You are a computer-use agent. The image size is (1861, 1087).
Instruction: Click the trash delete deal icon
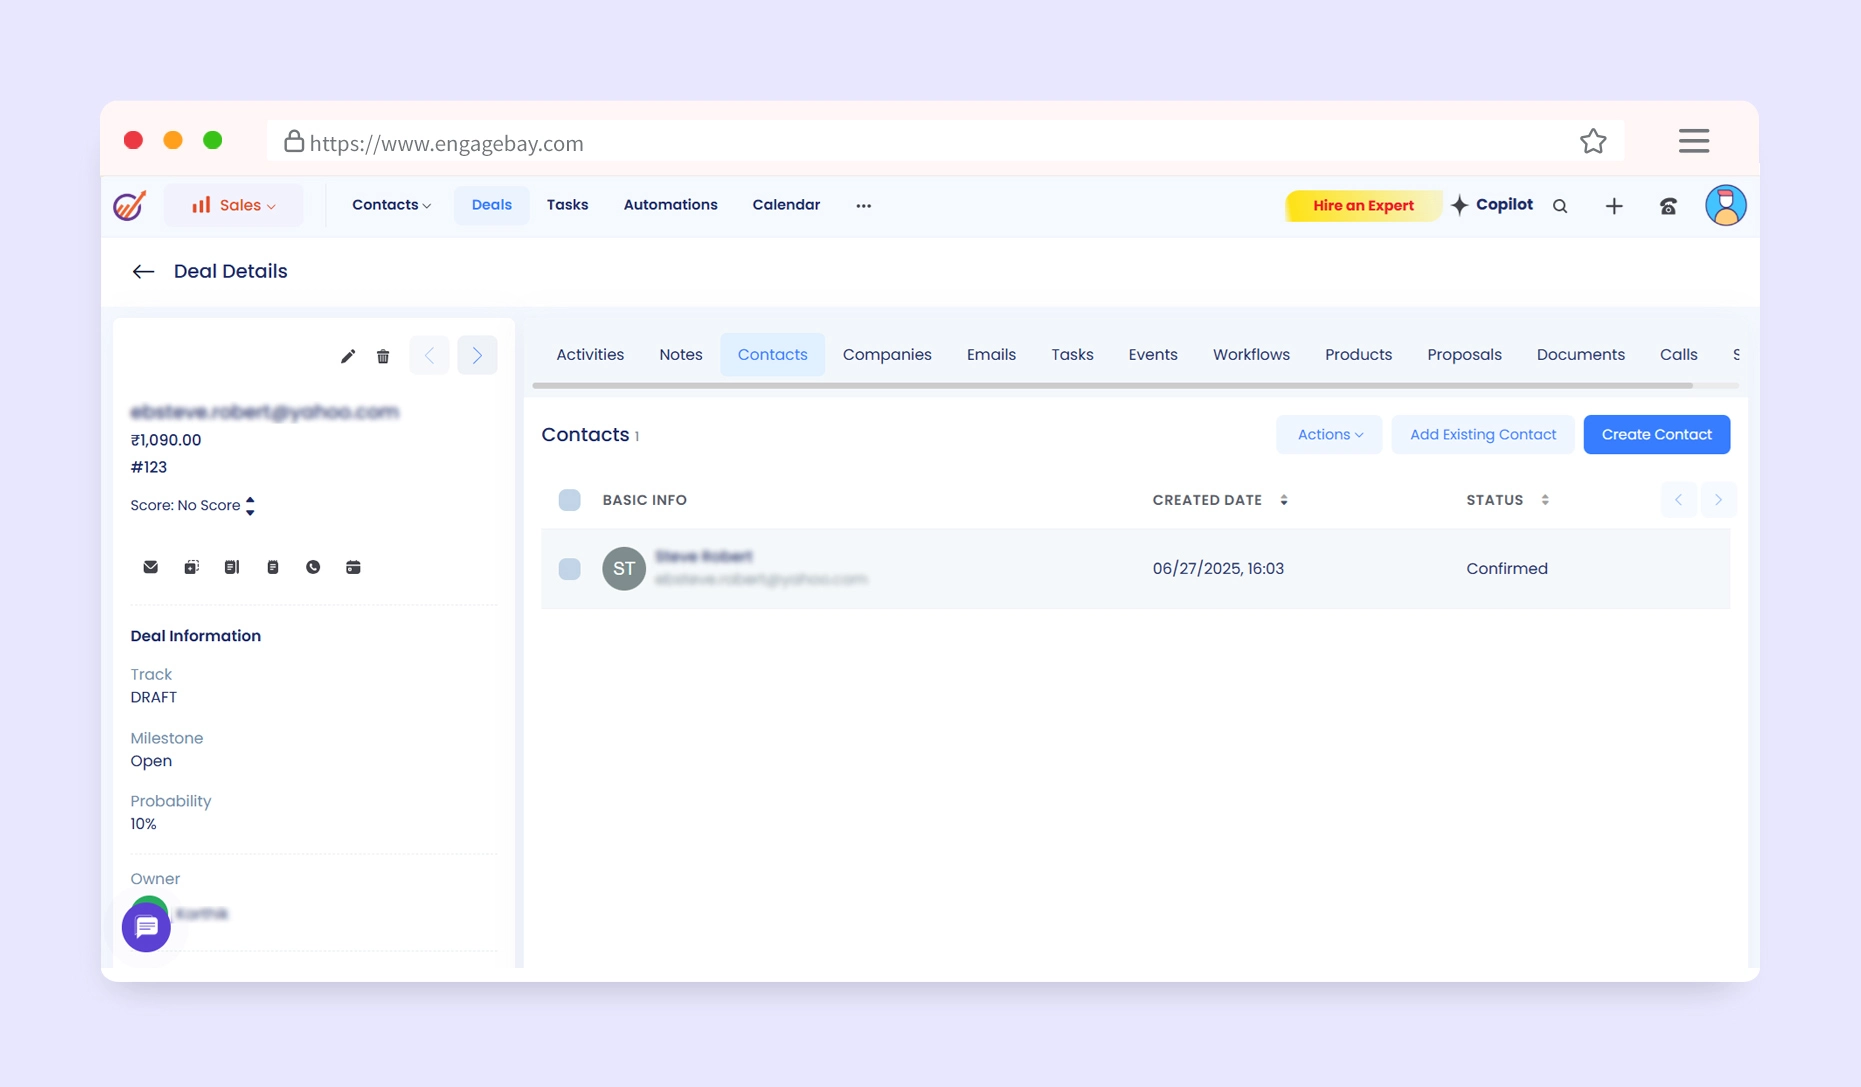[383, 357]
